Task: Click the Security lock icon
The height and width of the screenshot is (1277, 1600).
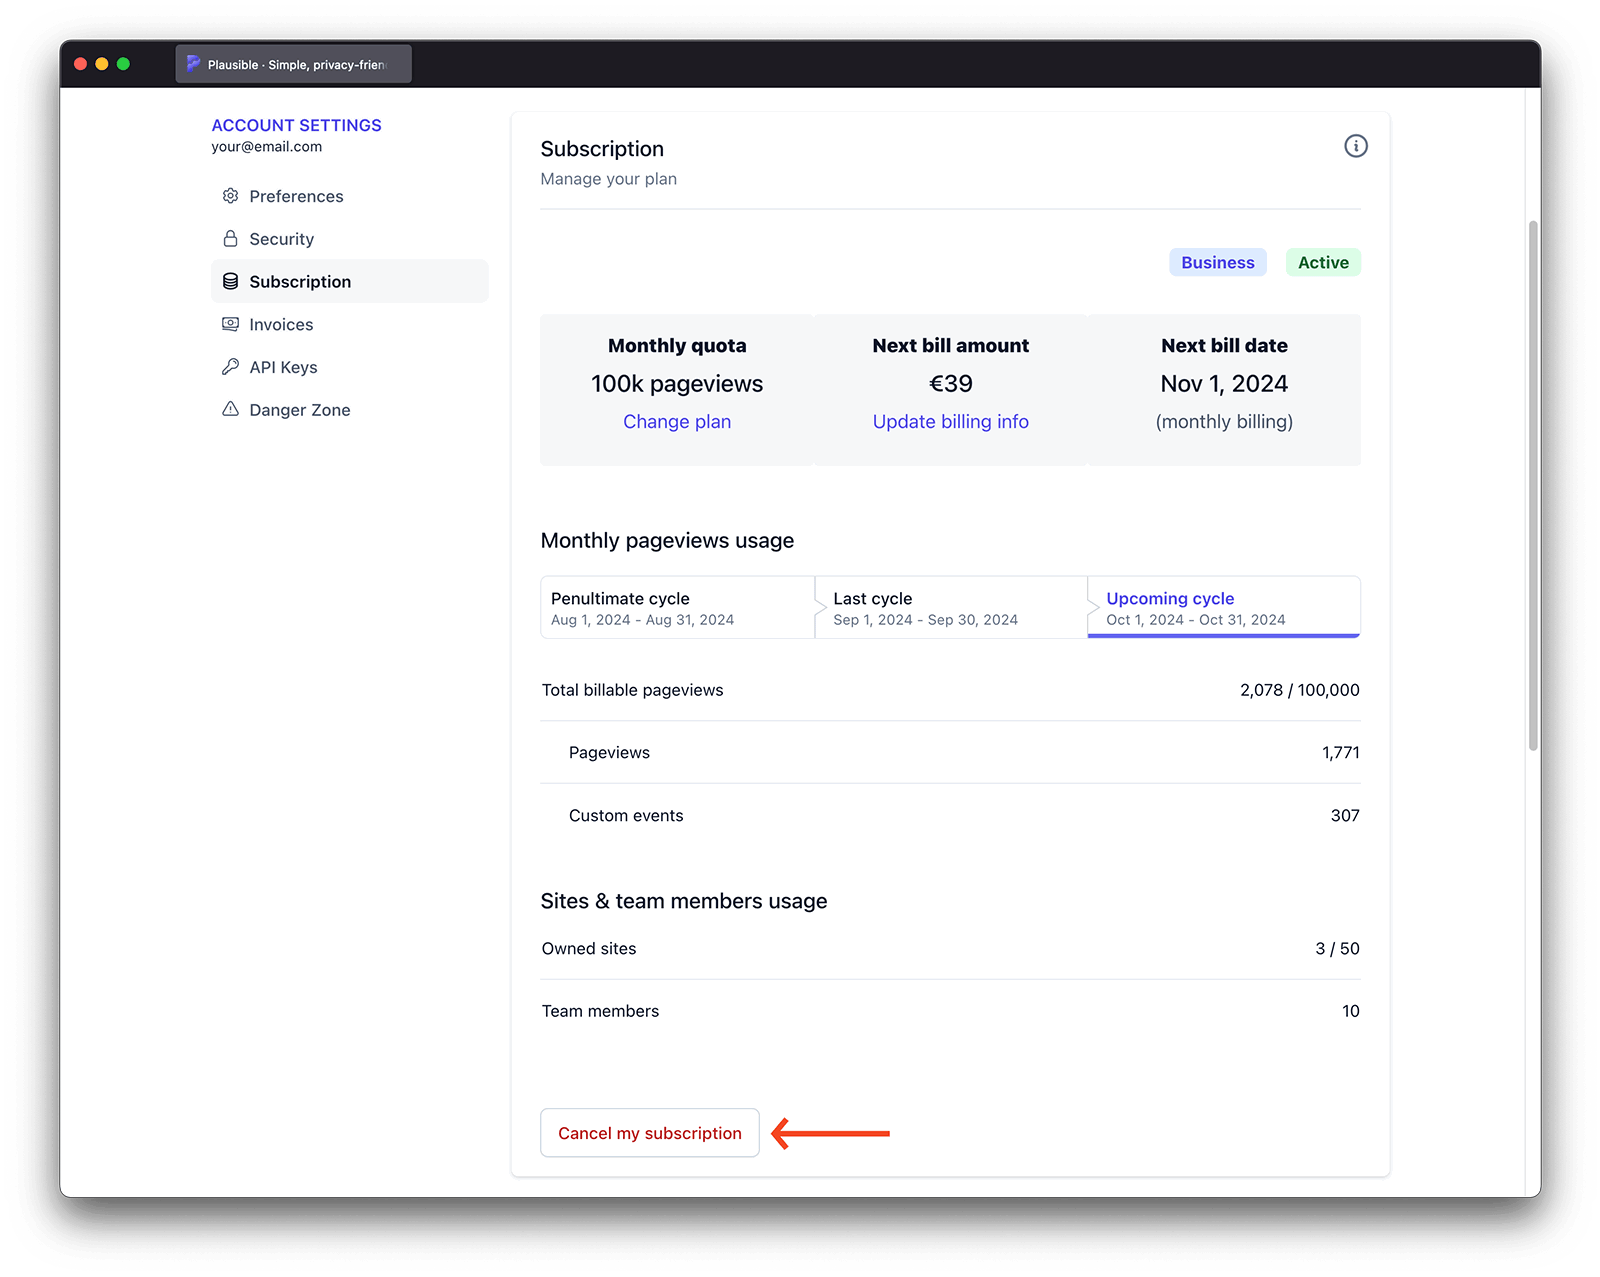Action: pos(230,239)
